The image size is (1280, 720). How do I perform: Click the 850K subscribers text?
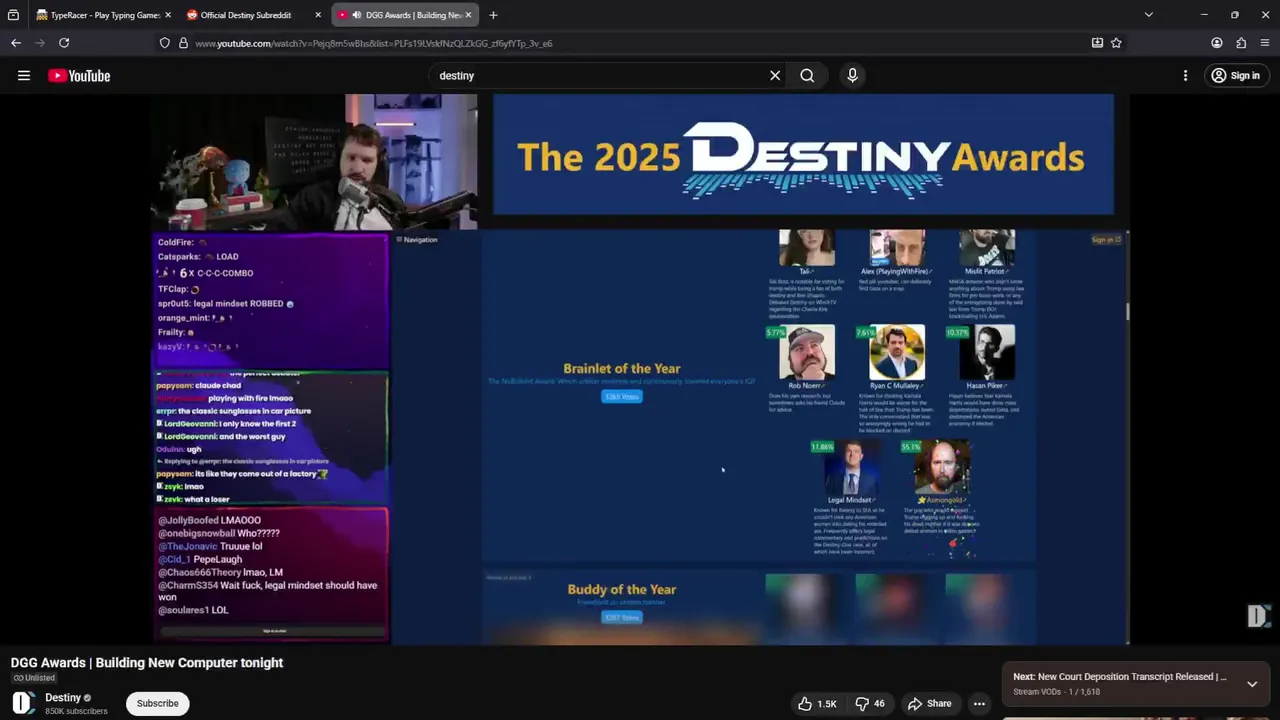[76, 711]
